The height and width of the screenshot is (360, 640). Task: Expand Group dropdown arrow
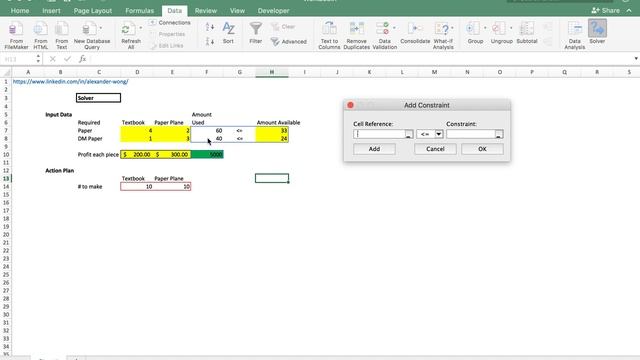click(485, 28)
